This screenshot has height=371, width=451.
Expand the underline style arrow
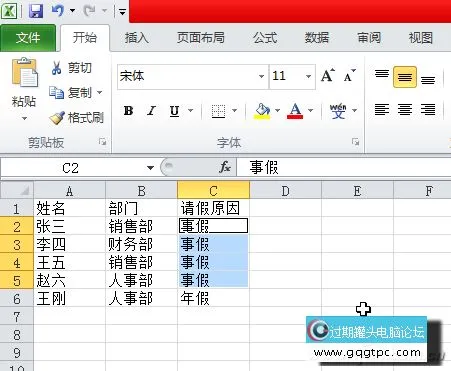tap(190, 110)
